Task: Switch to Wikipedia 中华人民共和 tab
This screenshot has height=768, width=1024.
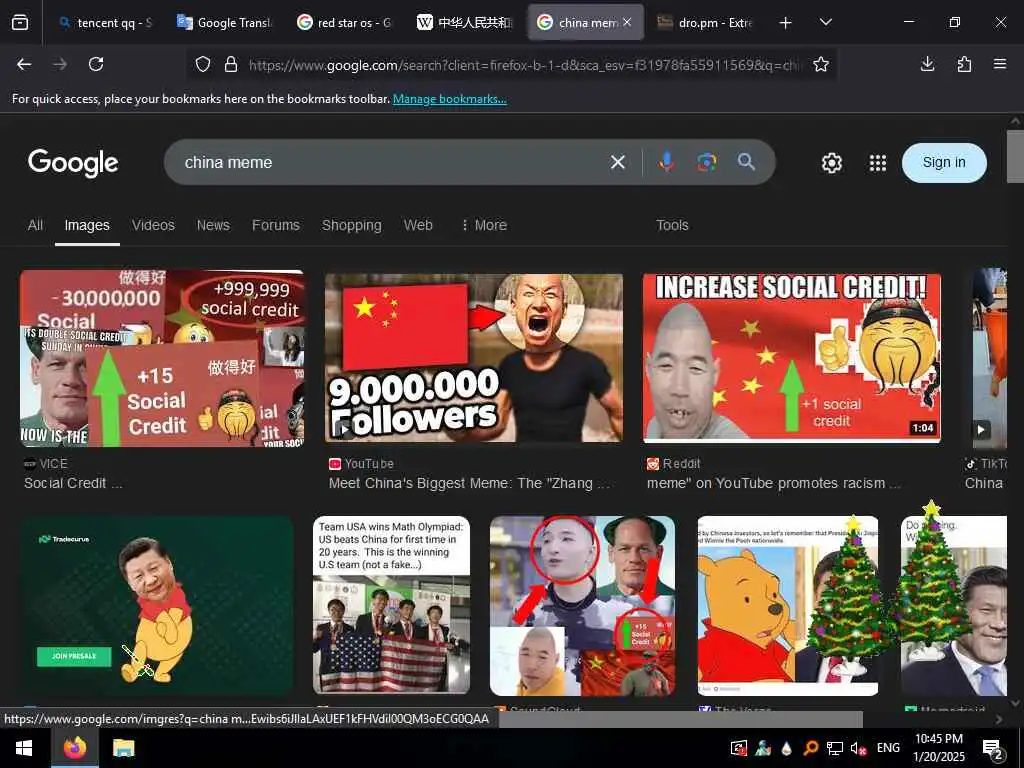Action: pyautogui.click(x=464, y=23)
